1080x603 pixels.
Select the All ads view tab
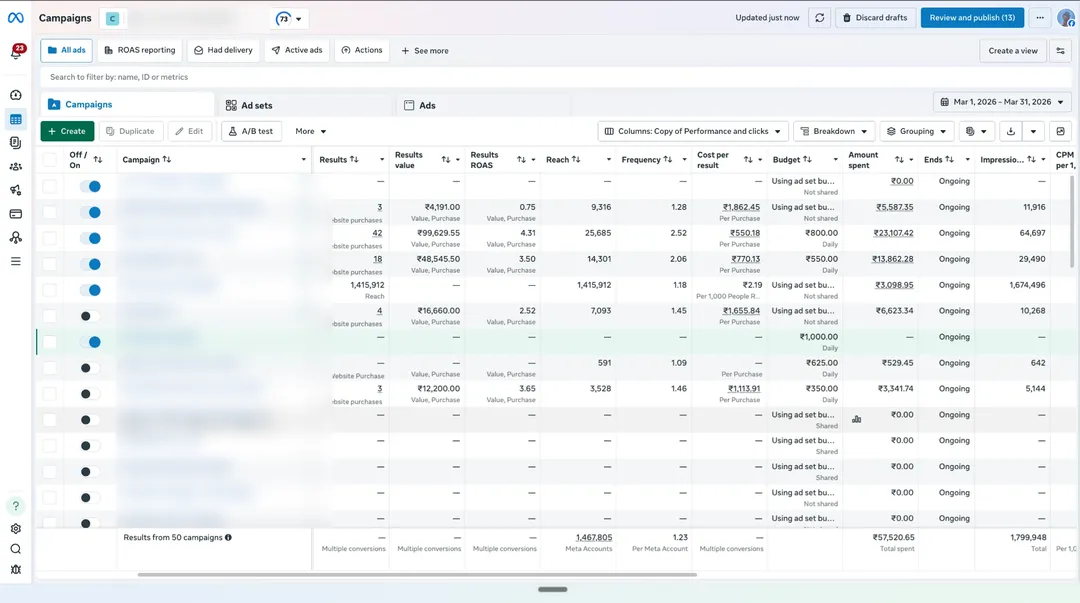[x=67, y=50]
